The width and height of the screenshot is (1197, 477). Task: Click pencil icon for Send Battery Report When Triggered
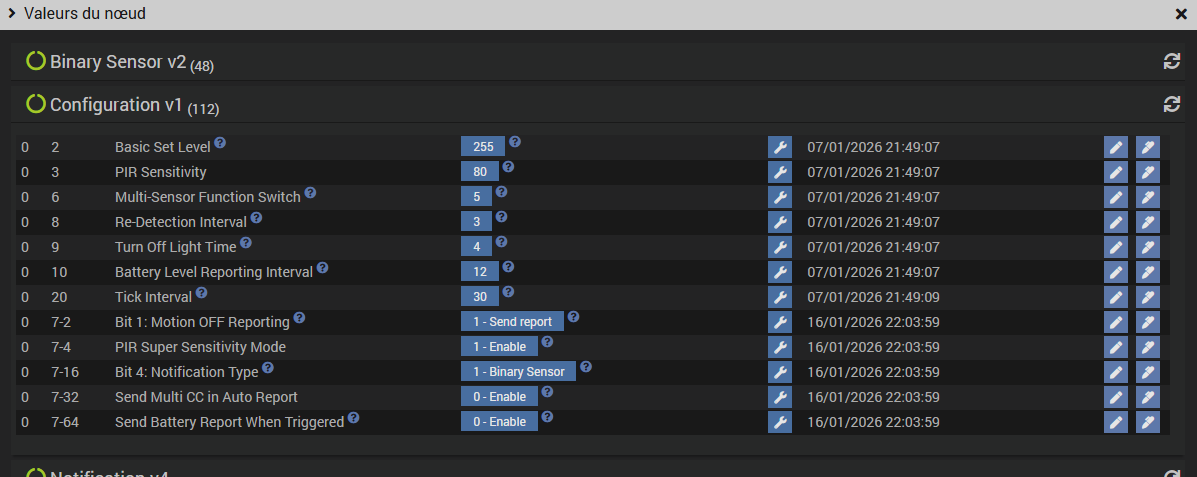point(1115,422)
